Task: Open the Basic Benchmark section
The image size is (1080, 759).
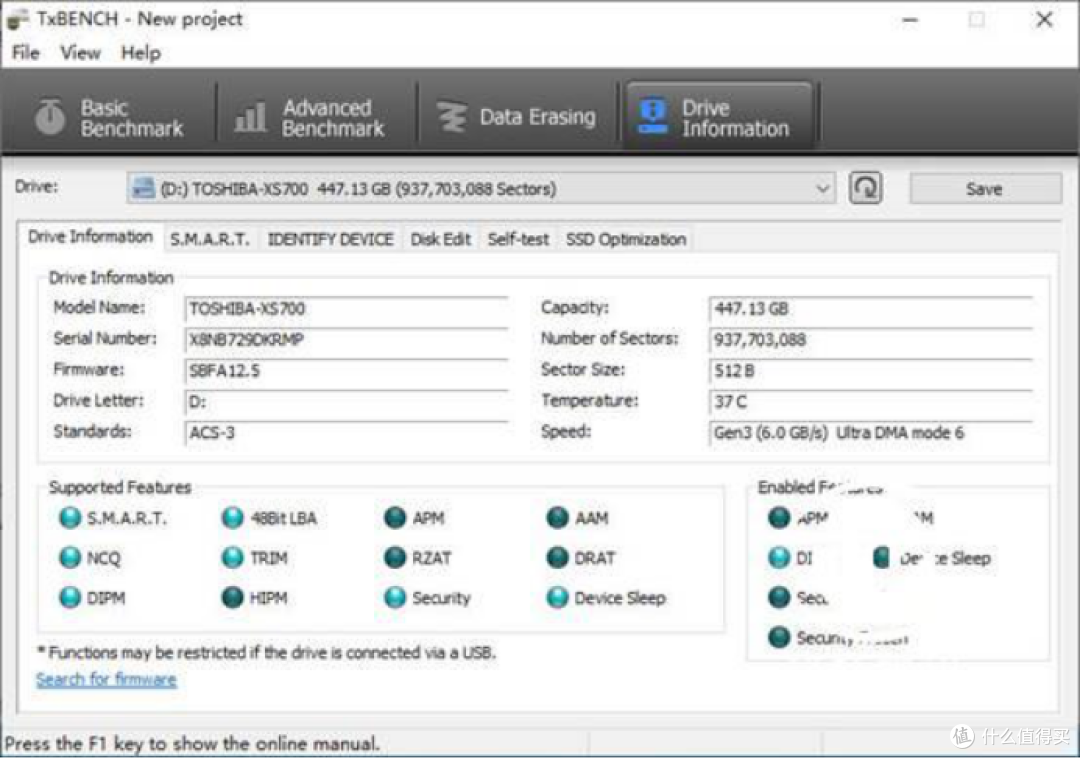Action: tap(110, 117)
